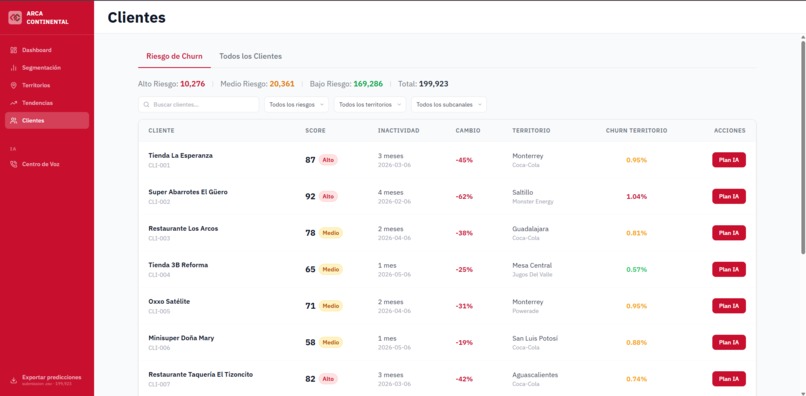This screenshot has width=806, height=396.
Task: Open the Todos los subcanales dropdown
Action: (x=449, y=104)
